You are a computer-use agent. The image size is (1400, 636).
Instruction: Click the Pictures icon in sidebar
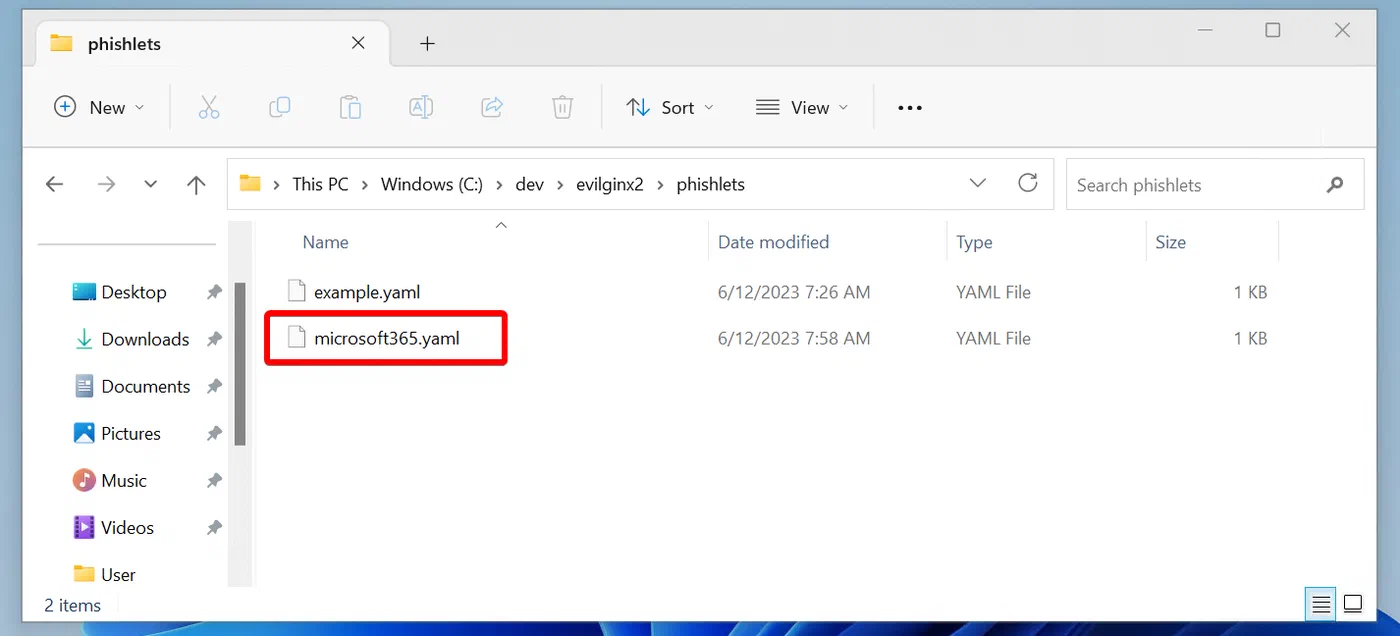[84, 433]
